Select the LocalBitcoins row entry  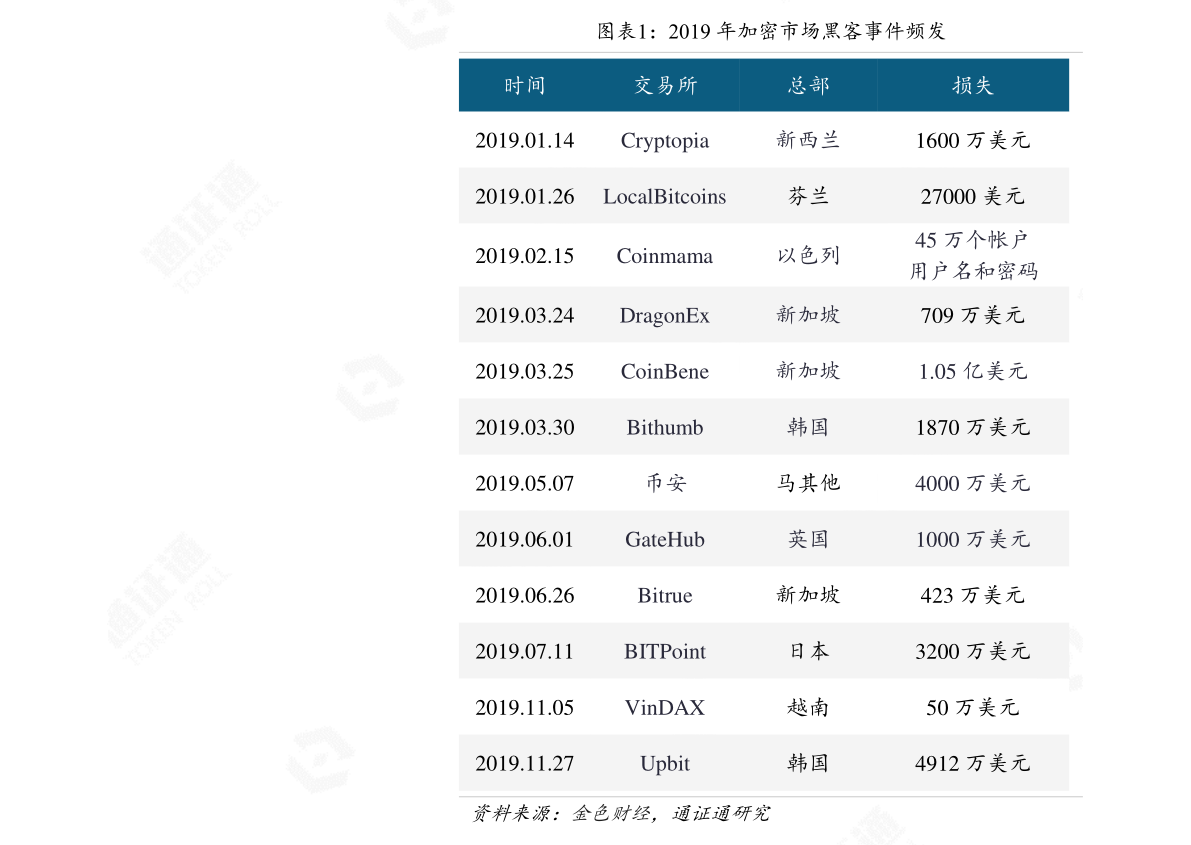(664, 197)
